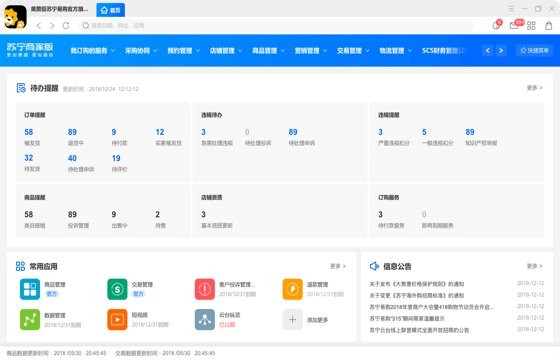Click the 常用应用 grid icon
560x360 pixels.
(x=20, y=266)
